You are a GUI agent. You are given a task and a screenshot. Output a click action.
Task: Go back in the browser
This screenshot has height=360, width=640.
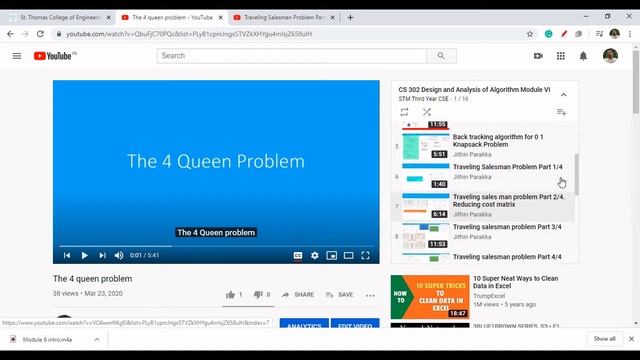10,34
